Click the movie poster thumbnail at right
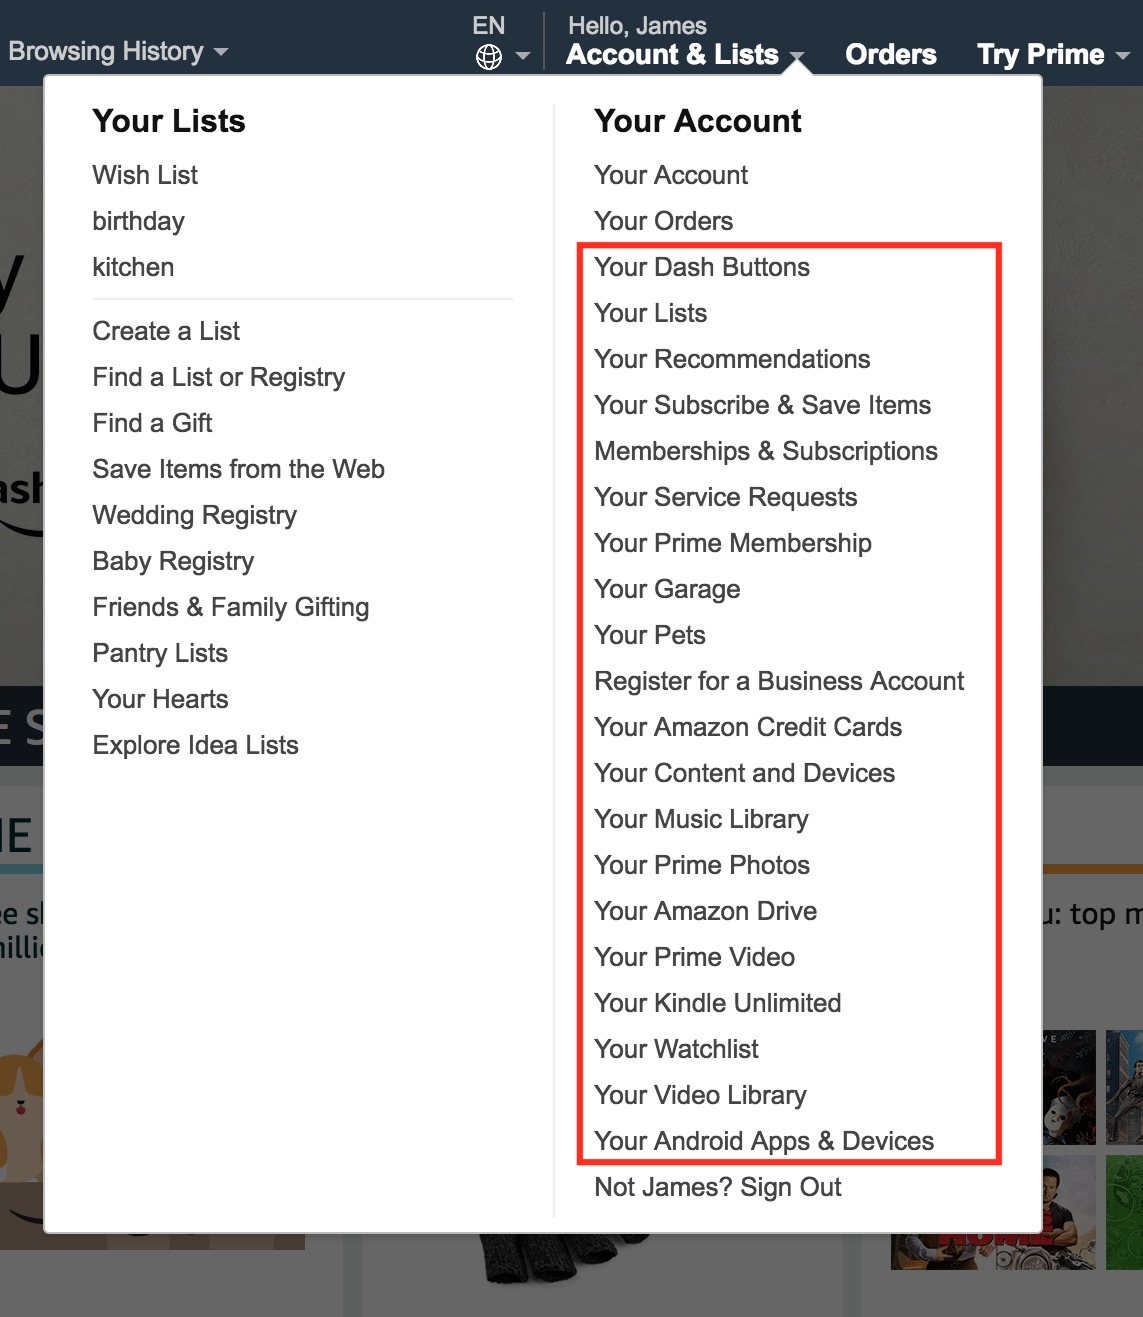1143x1317 pixels. tap(1069, 1087)
